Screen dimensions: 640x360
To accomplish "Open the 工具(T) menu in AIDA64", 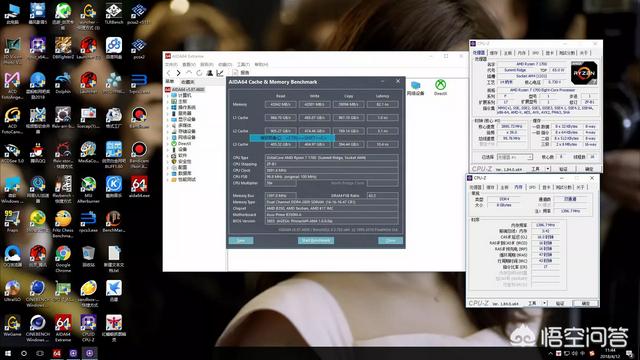I will [243, 64].
